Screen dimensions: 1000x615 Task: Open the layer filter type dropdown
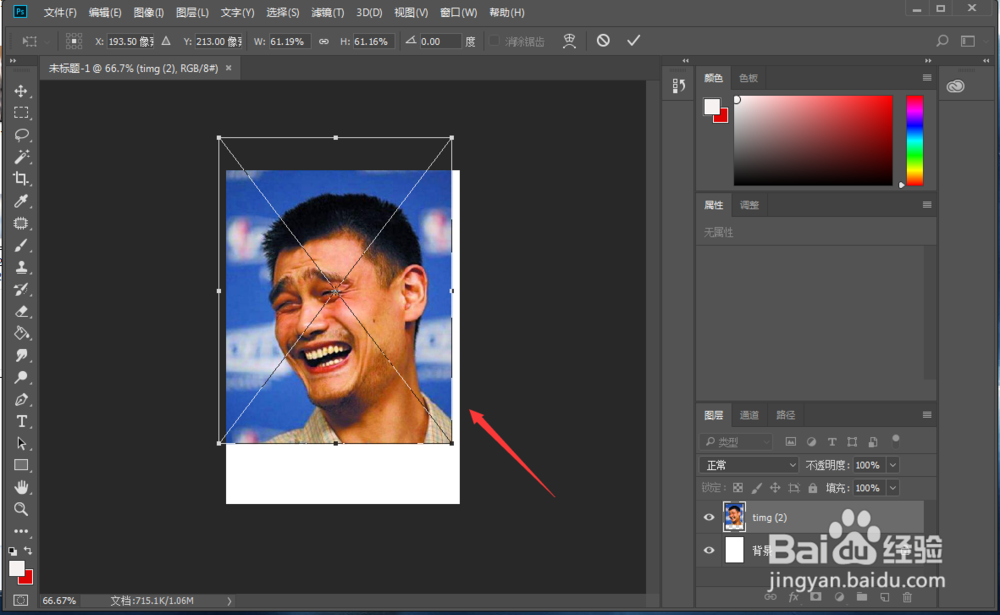pos(737,441)
